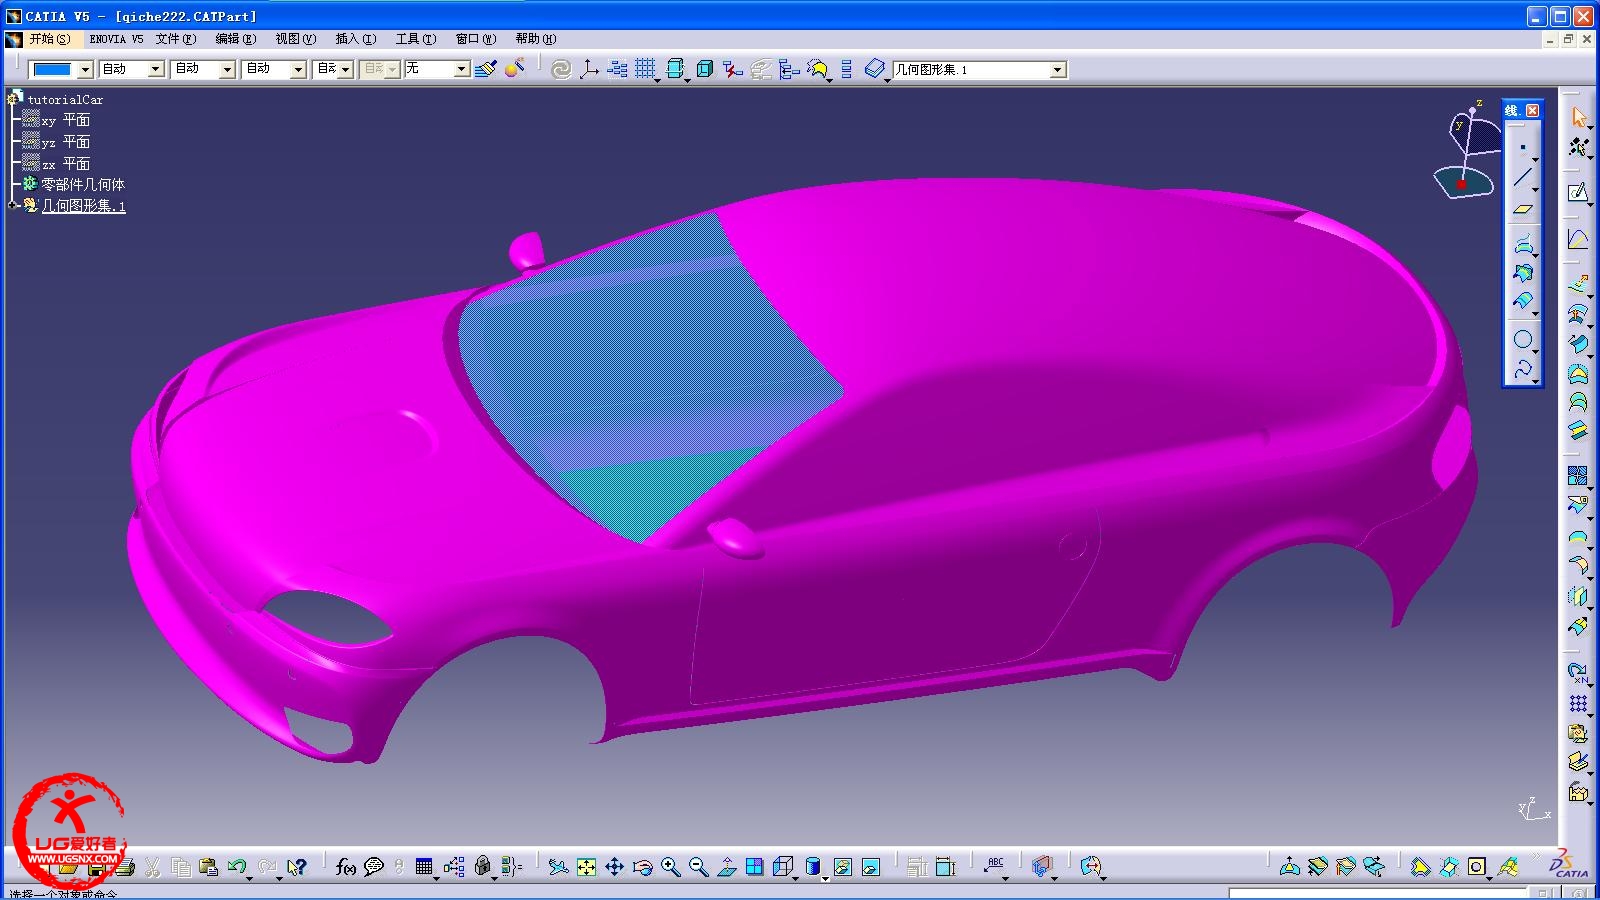
Task: Open the line thickness dropdown
Action: [x=227, y=69]
